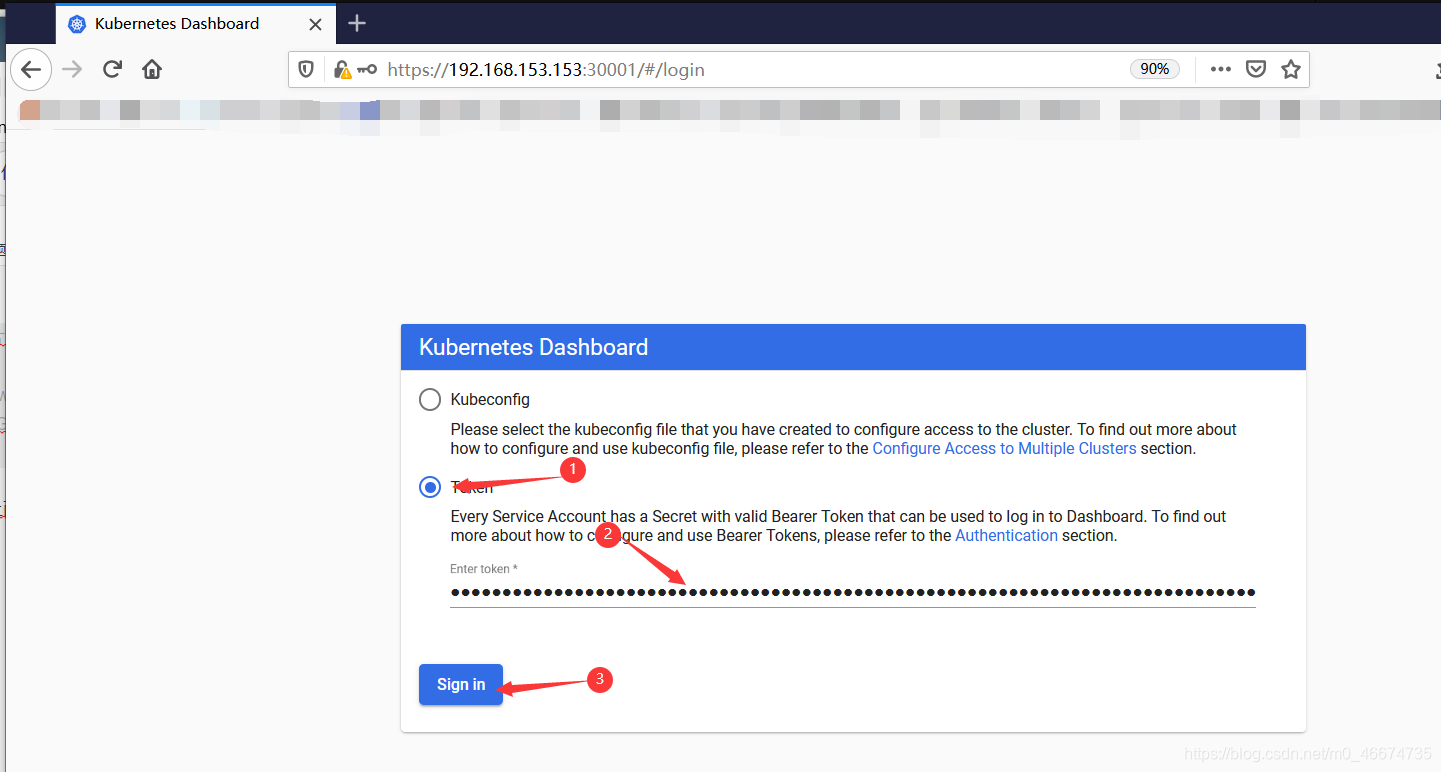Open the Authentication section link

1006,536
